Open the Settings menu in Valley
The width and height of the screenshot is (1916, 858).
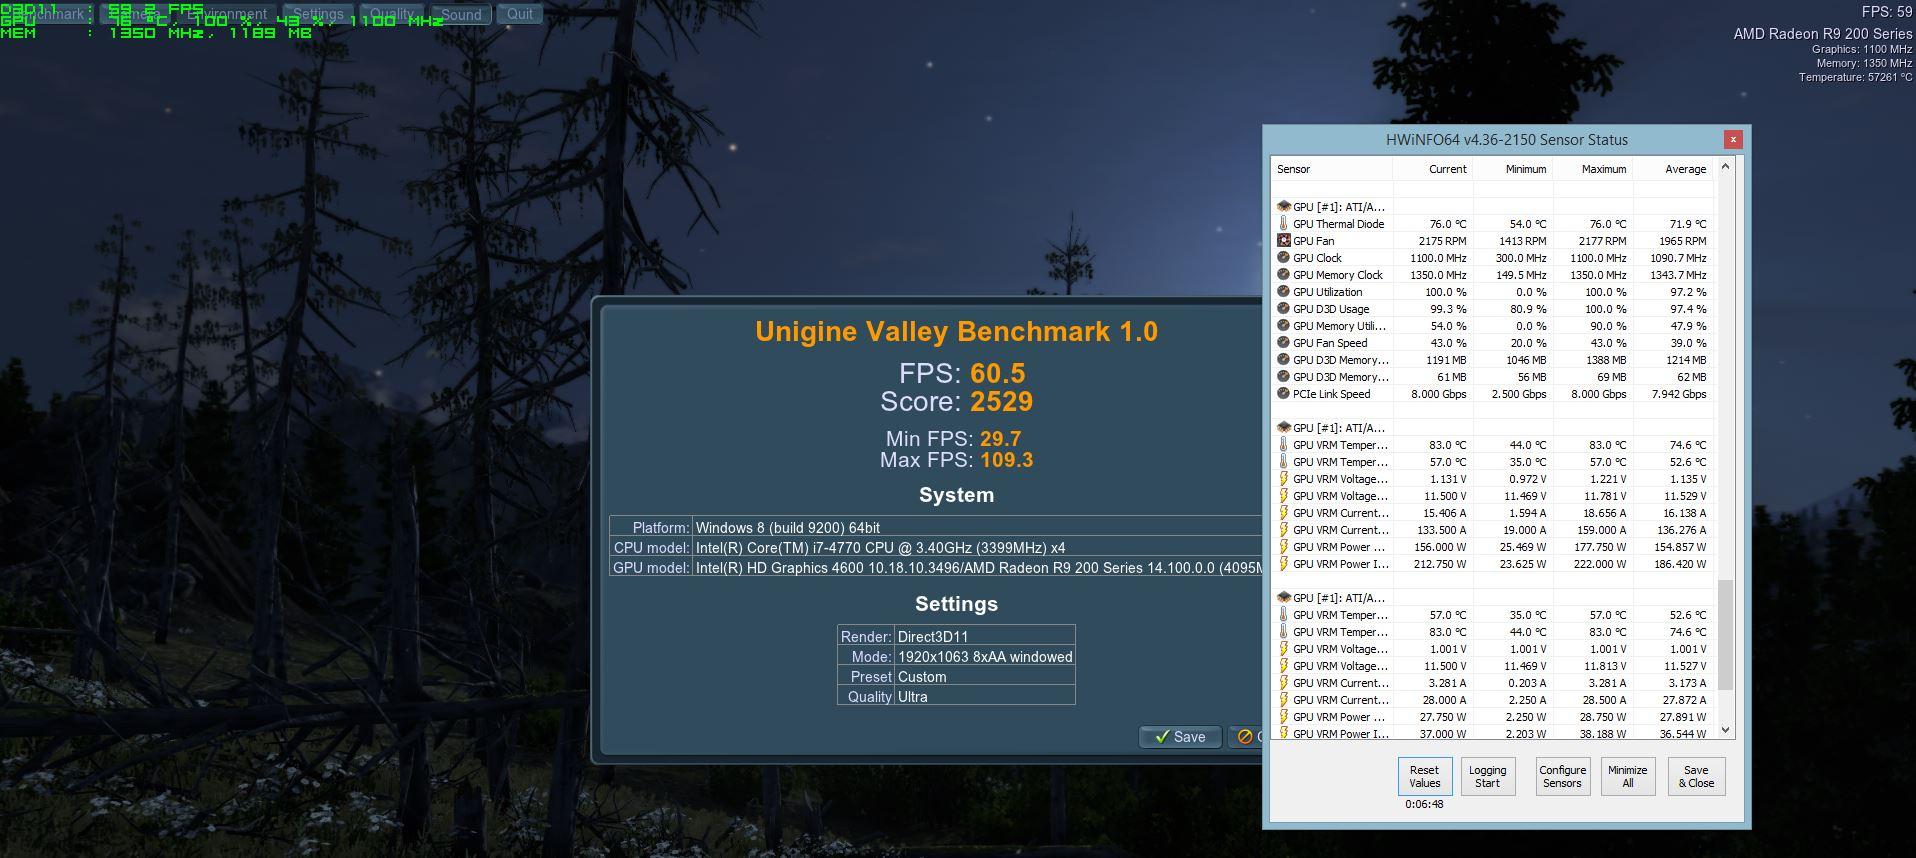pyautogui.click(x=318, y=14)
